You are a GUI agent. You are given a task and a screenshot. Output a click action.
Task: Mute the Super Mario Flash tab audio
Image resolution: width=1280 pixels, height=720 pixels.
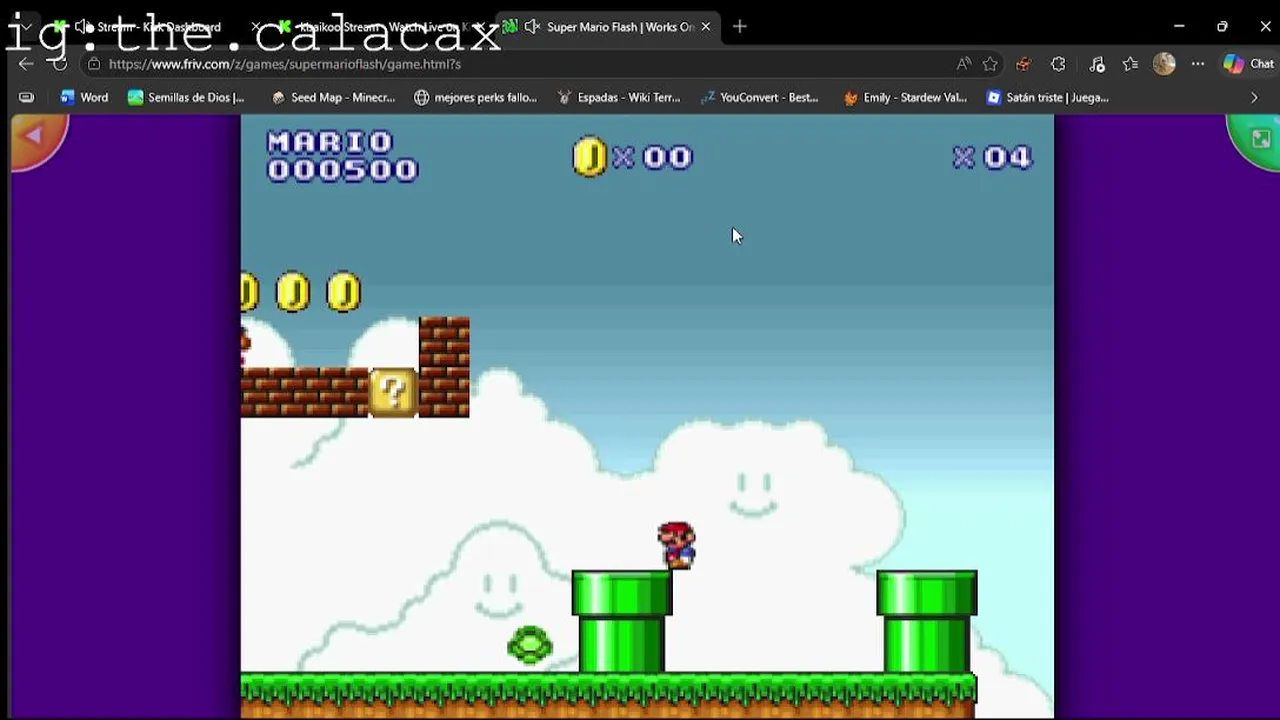[532, 27]
